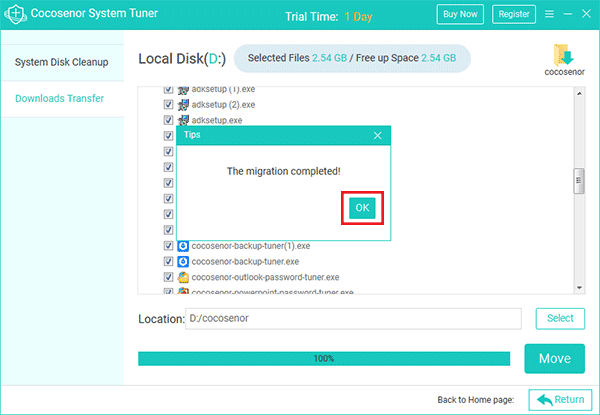This screenshot has height=415, width=600.
Task: Click Select to choose location
Action: (x=560, y=318)
